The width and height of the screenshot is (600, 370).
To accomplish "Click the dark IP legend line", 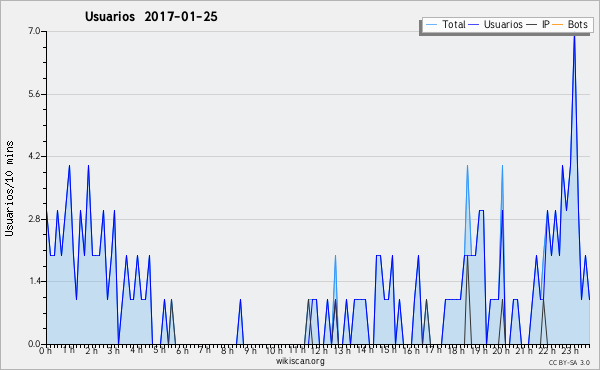I will [532, 25].
